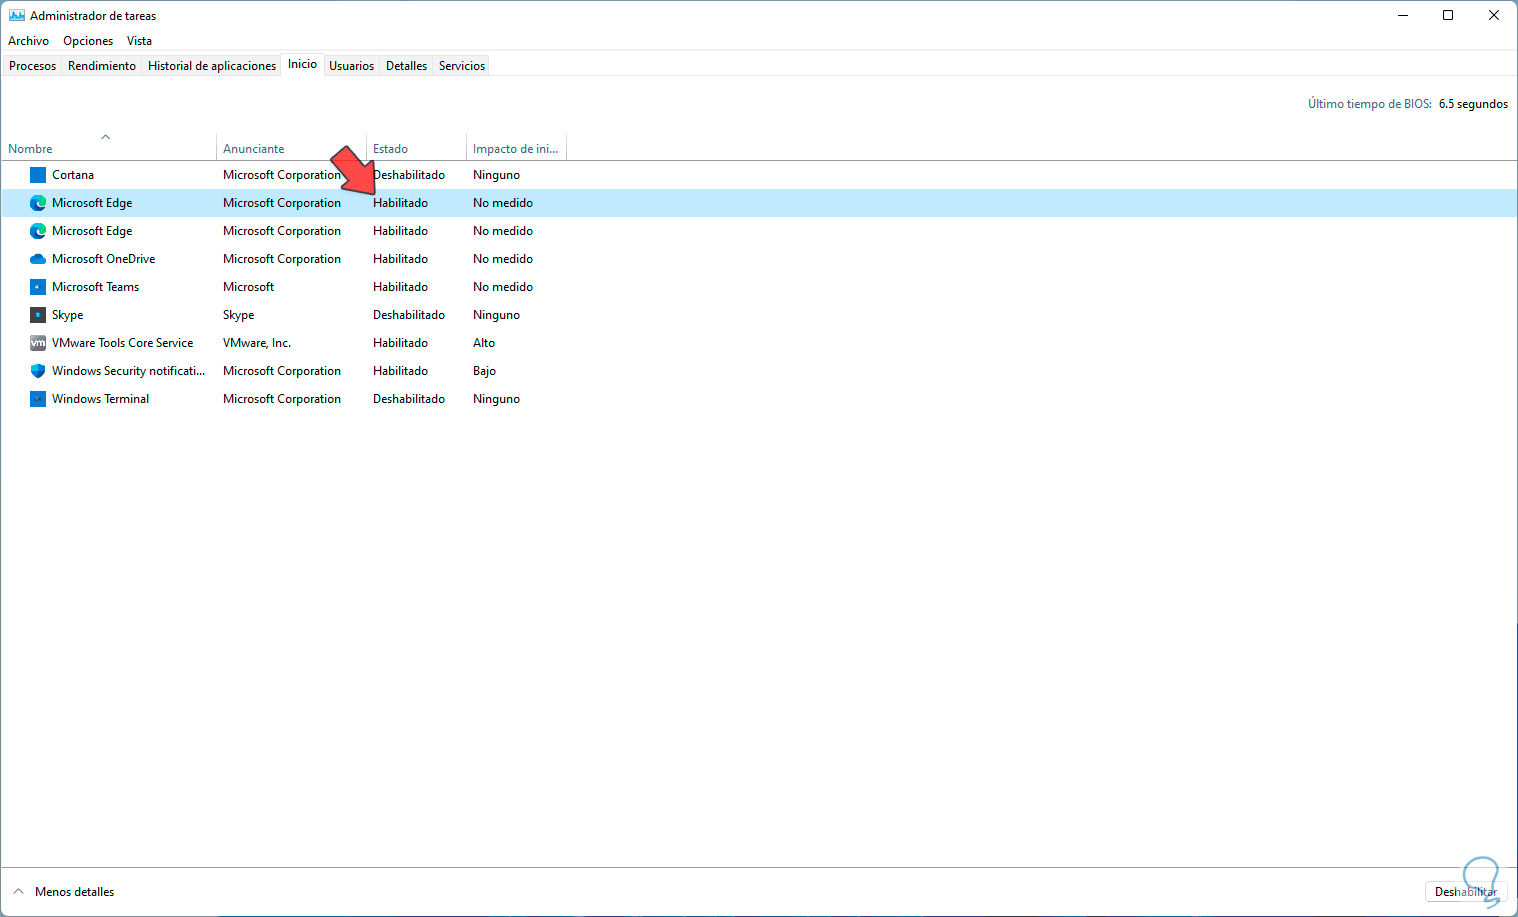Click No medido in the Teams row
Screen dimensions: 1518x917
[x=503, y=287]
